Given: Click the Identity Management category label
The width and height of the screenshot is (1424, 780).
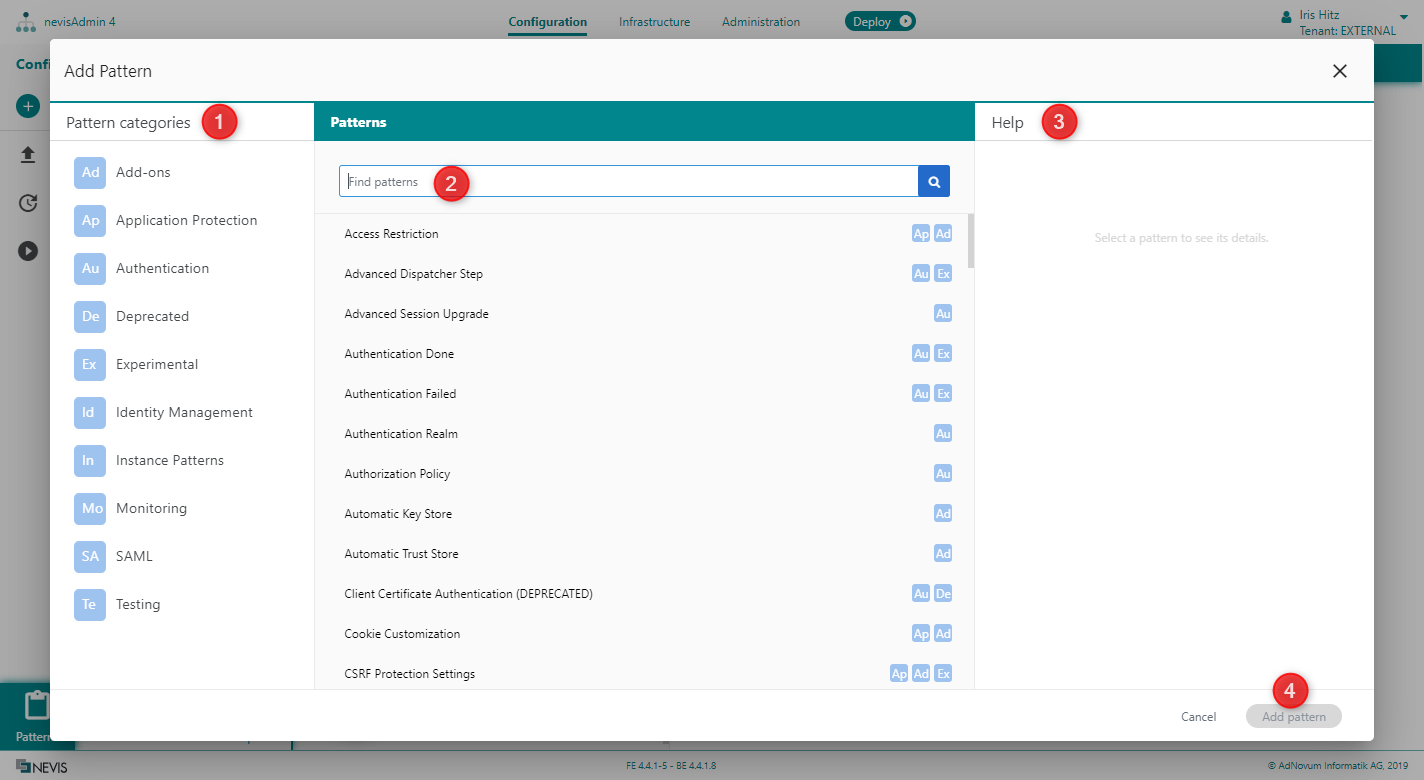Looking at the screenshot, I should (184, 412).
